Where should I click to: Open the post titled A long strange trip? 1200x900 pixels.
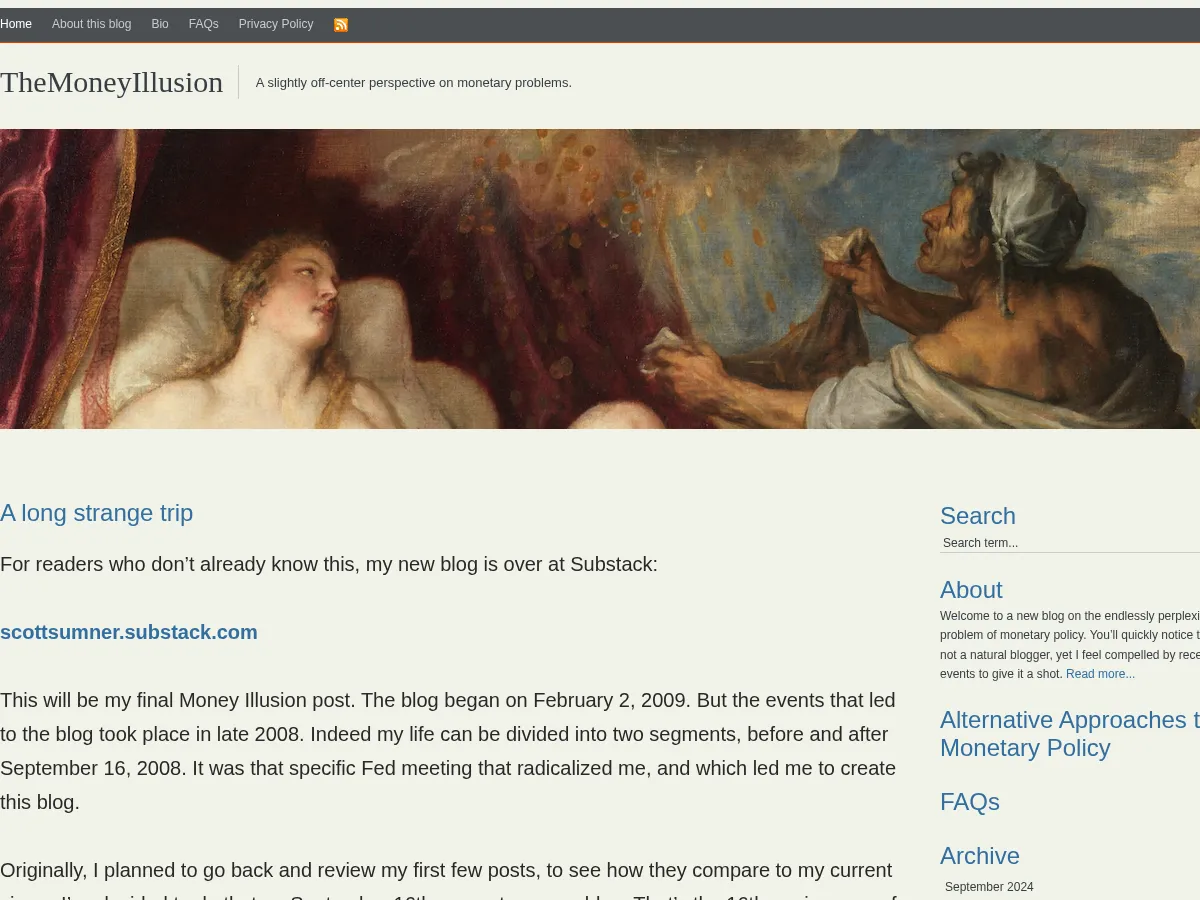click(97, 513)
